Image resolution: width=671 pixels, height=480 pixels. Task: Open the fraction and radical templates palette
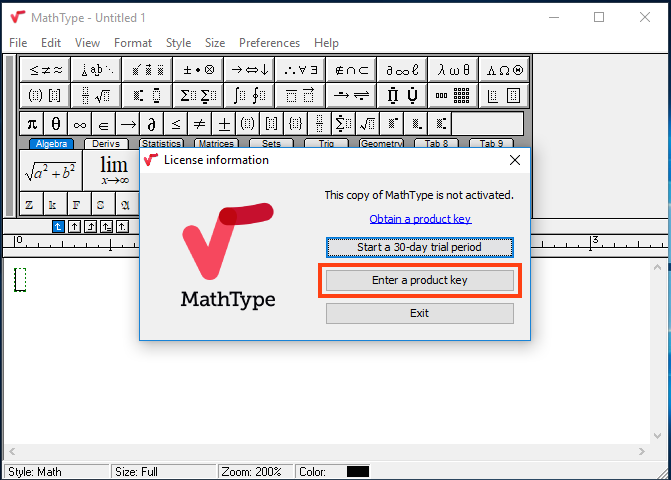pos(96,95)
